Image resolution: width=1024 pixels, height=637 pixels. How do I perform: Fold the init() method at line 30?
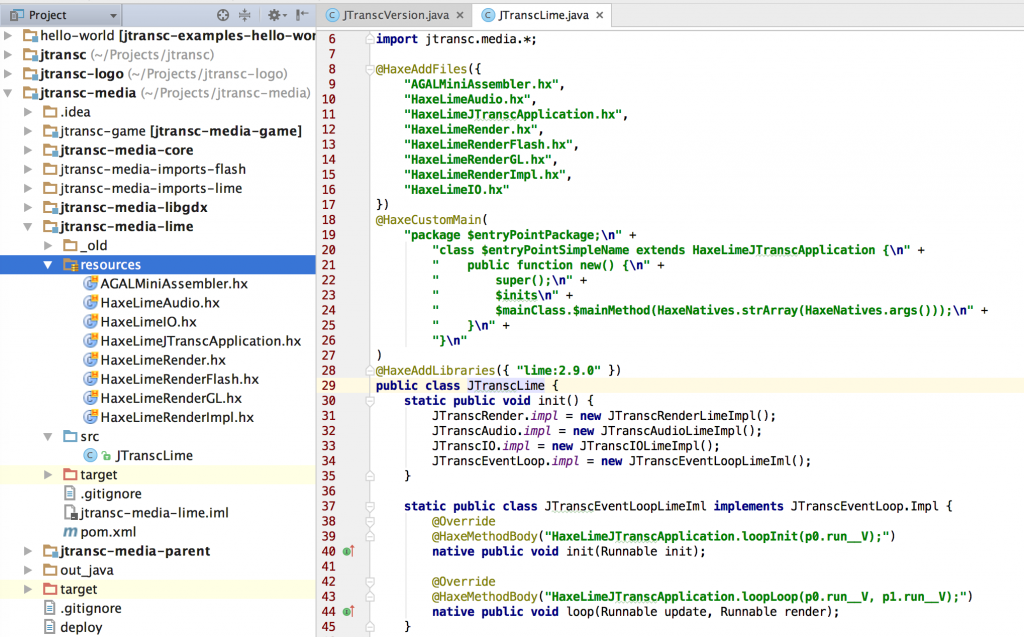pyautogui.click(x=368, y=400)
